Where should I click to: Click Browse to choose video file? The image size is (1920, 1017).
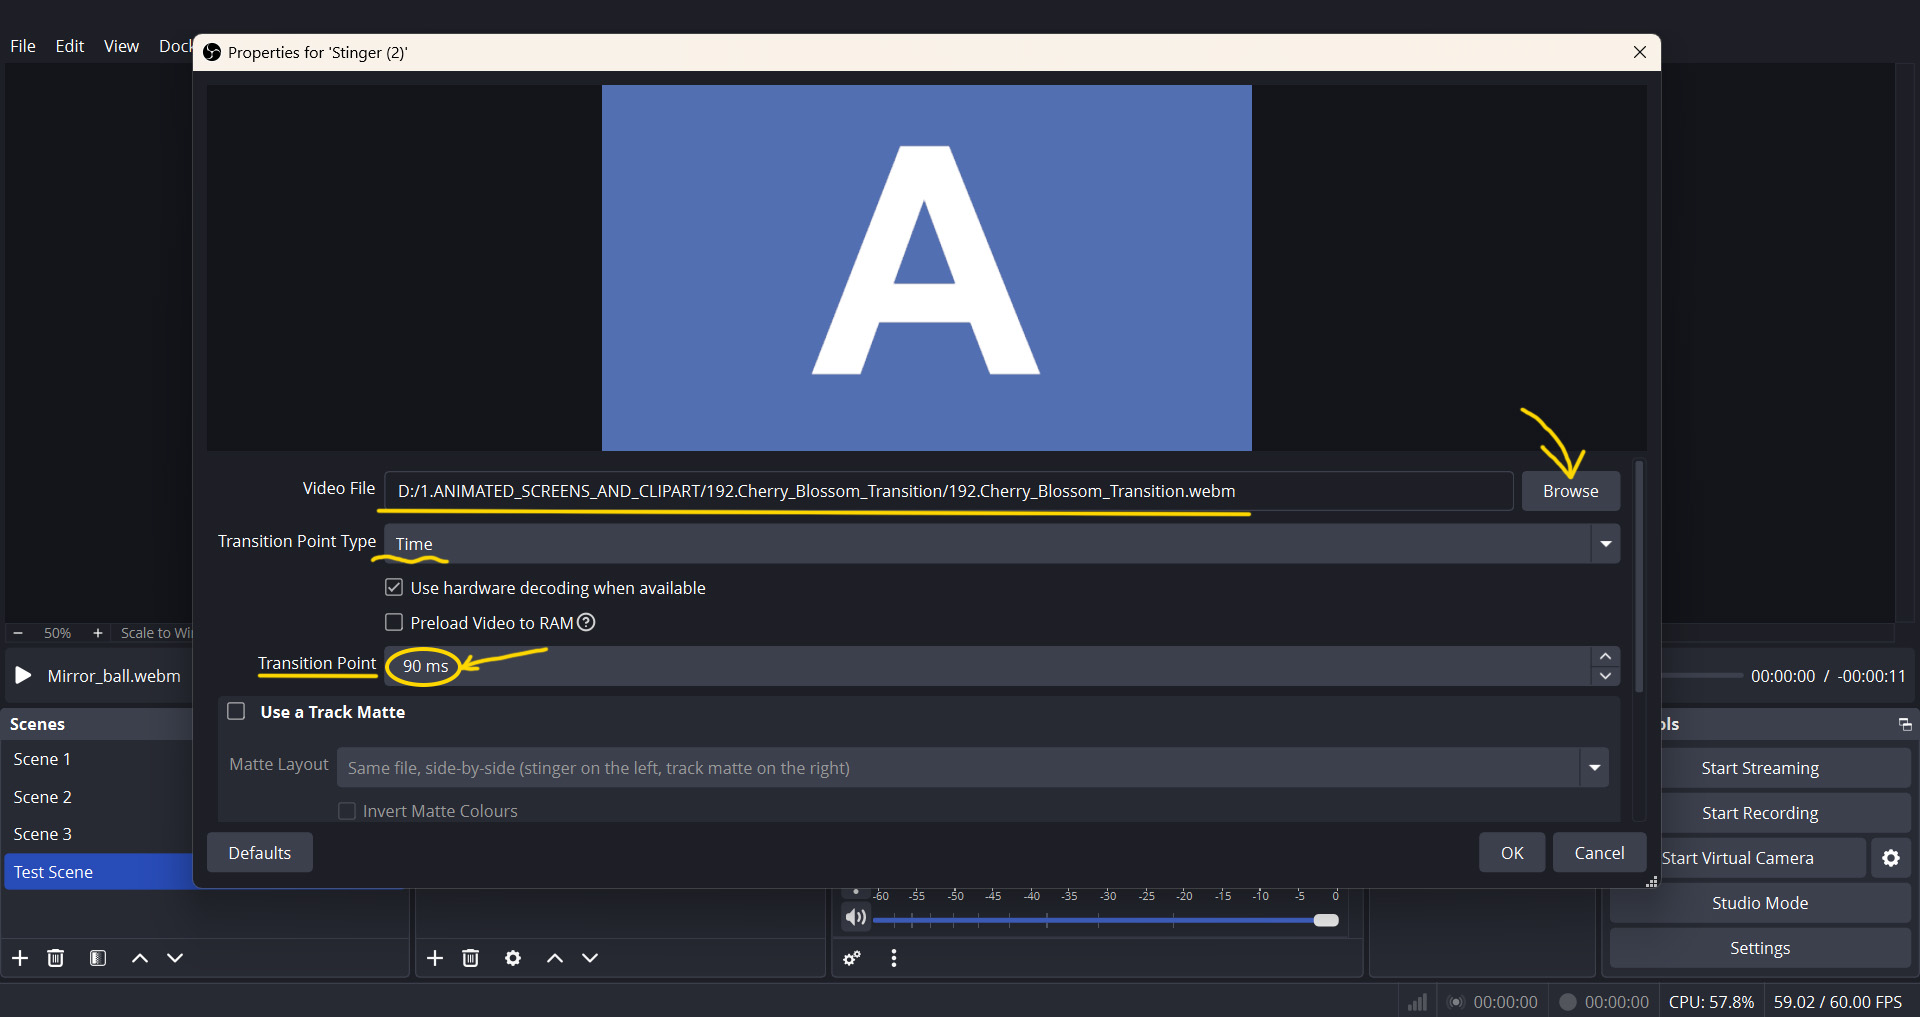point(1570,491)
